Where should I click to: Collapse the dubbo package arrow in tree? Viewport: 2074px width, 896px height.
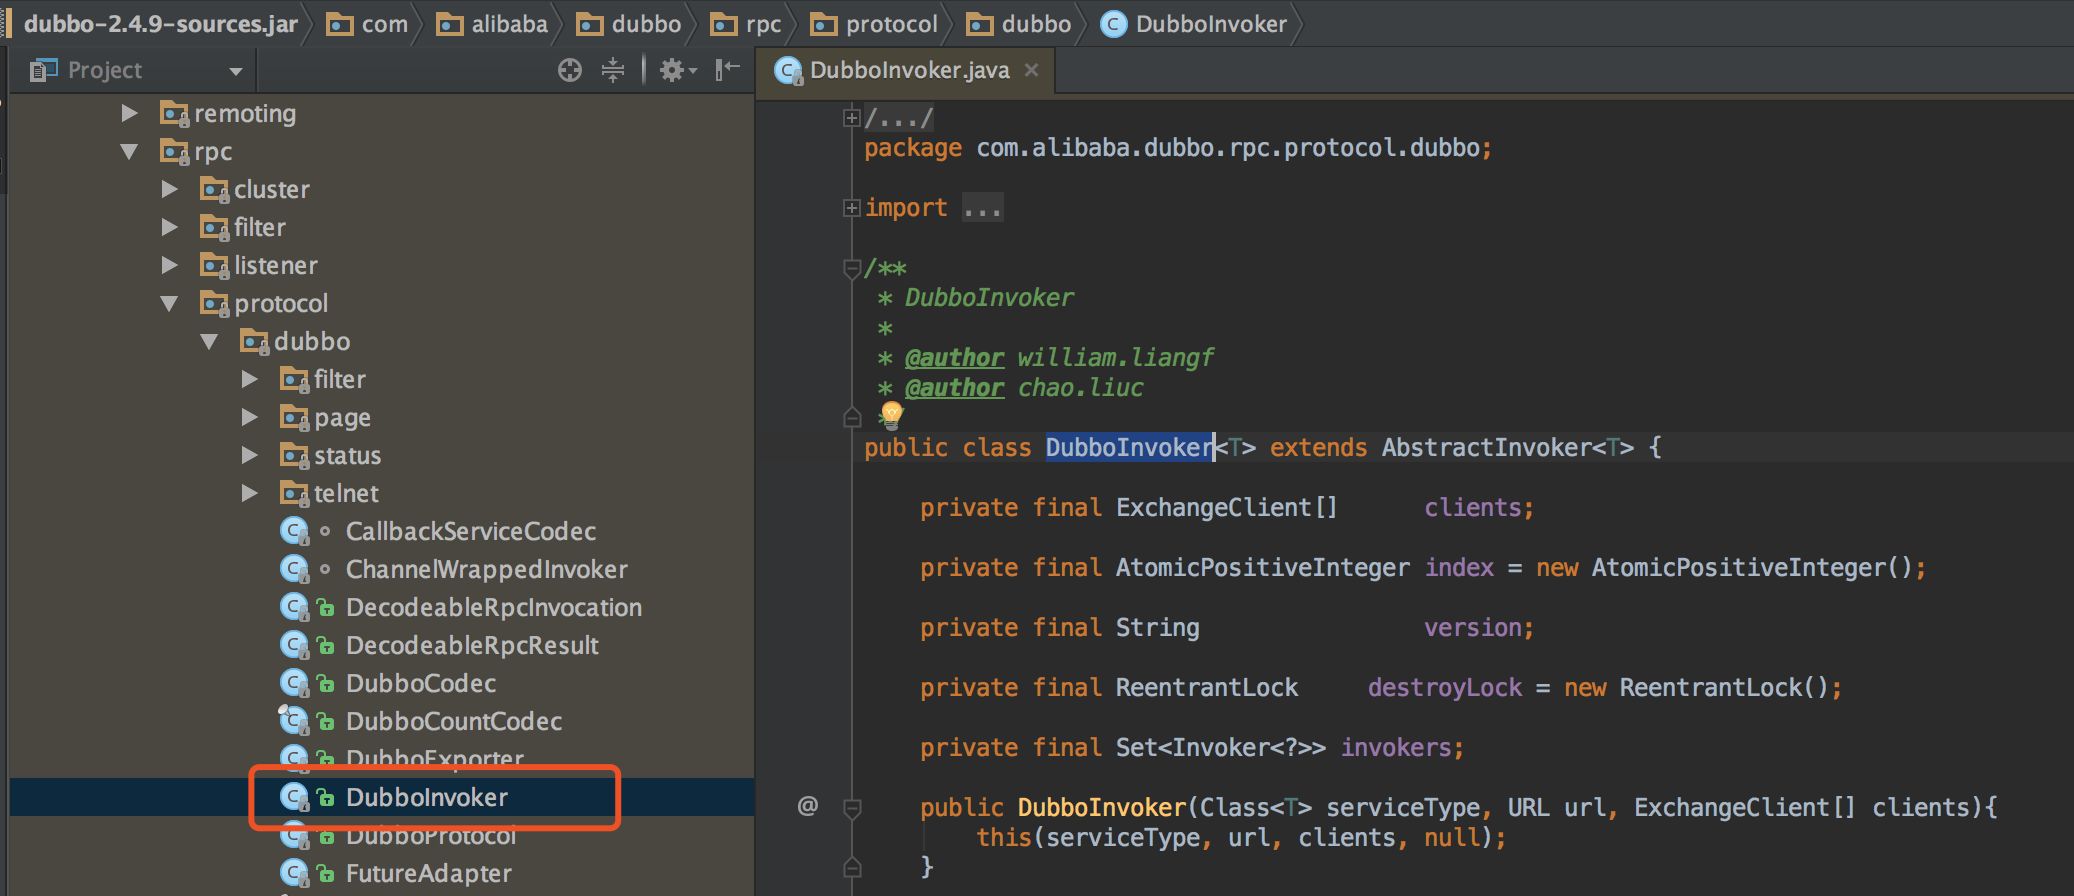click(x=209, y=342)
